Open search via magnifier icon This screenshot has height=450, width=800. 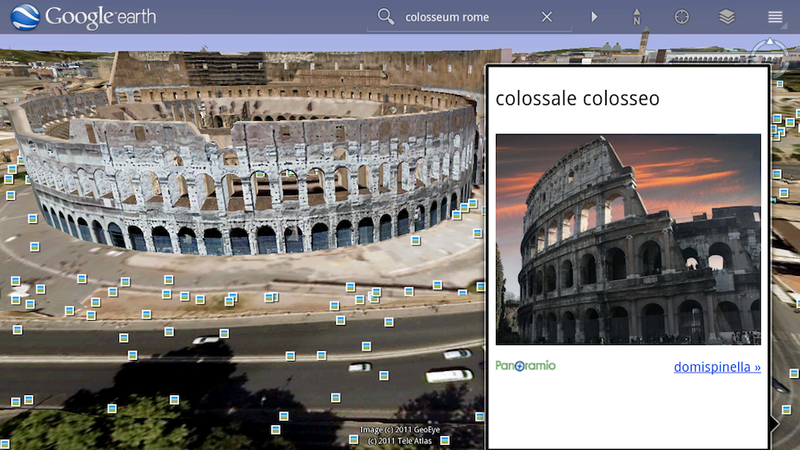pos(386,17)
